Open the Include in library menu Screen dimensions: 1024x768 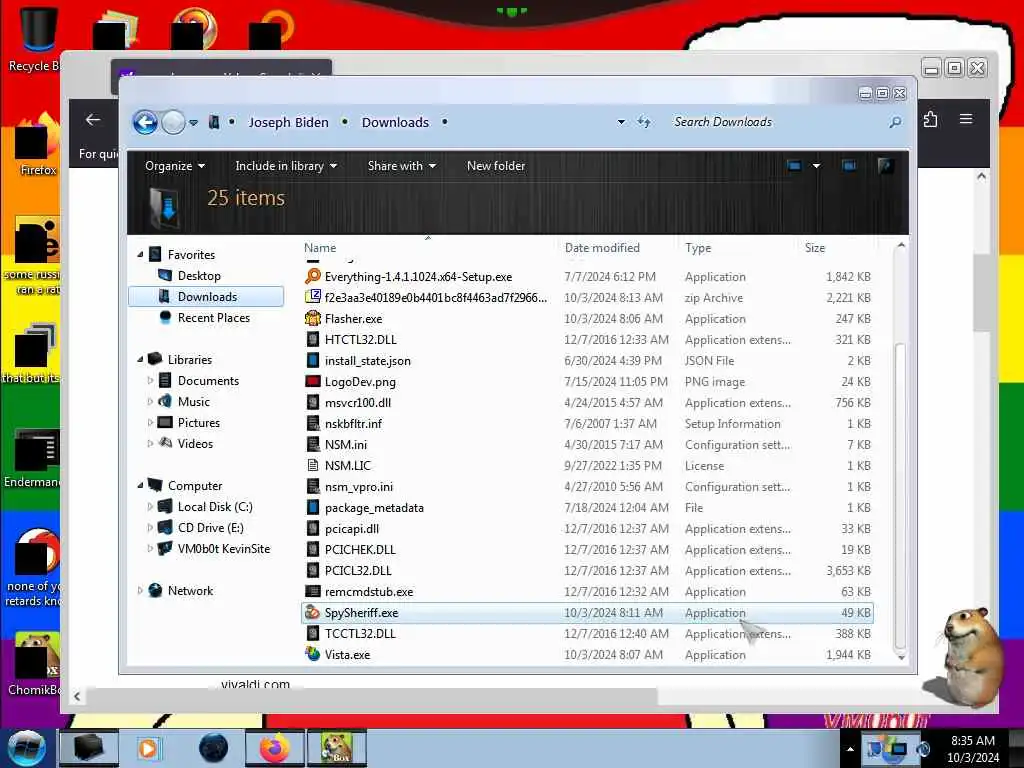285,166
